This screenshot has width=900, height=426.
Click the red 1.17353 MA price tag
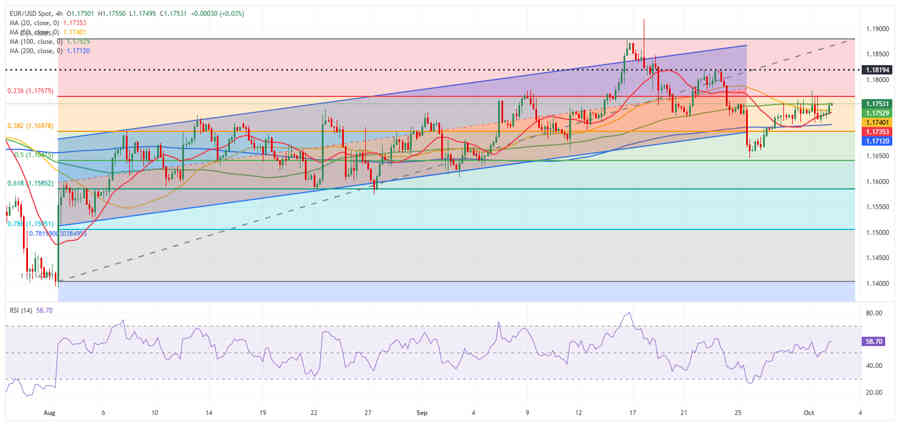coord(877,132)
